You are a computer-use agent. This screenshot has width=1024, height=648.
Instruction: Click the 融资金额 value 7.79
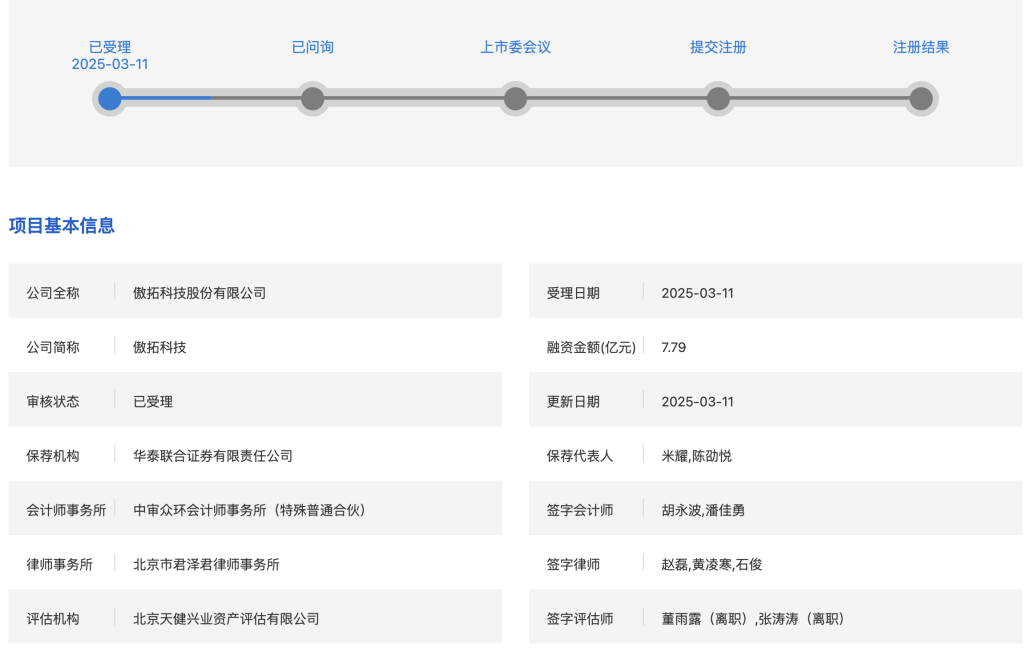674,348
